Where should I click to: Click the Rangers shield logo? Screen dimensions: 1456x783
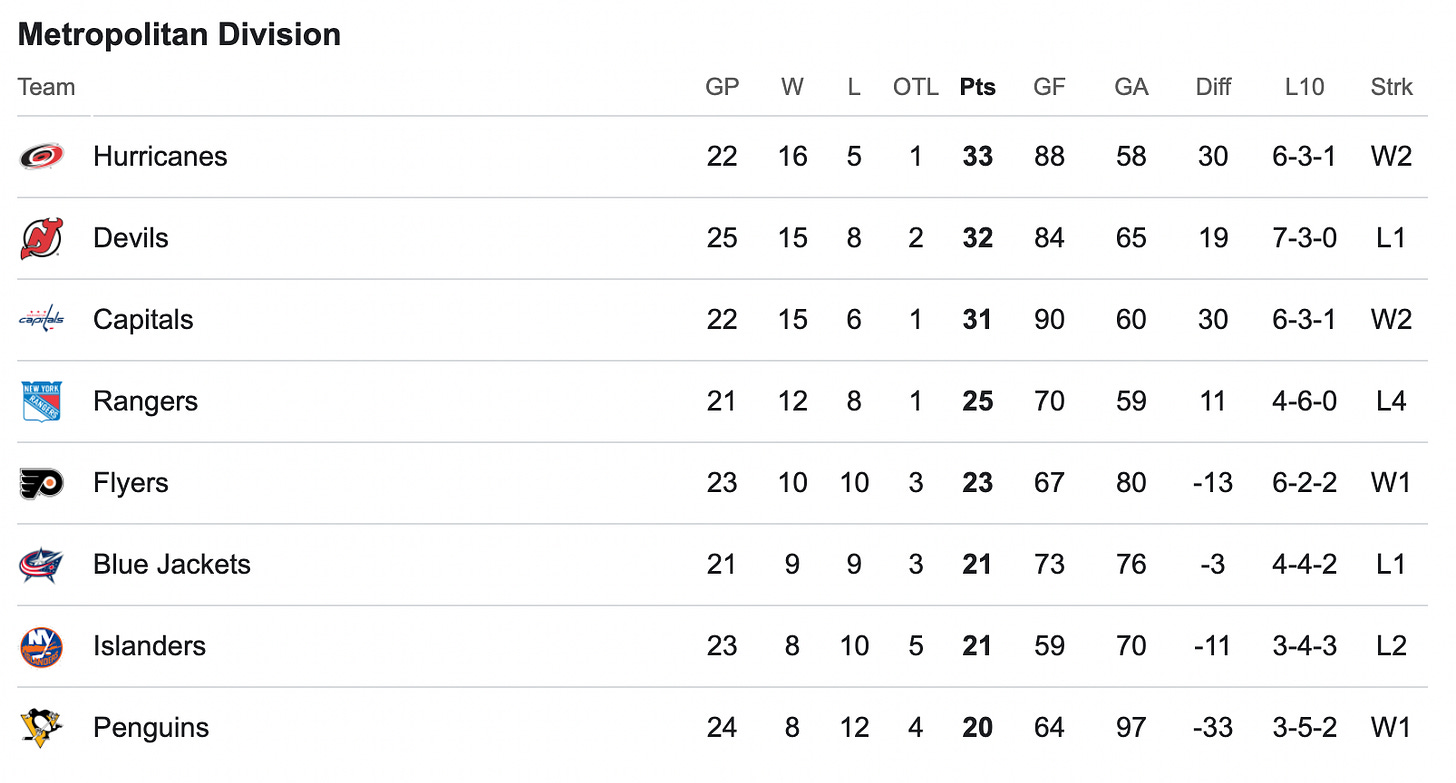click(41, 401)
